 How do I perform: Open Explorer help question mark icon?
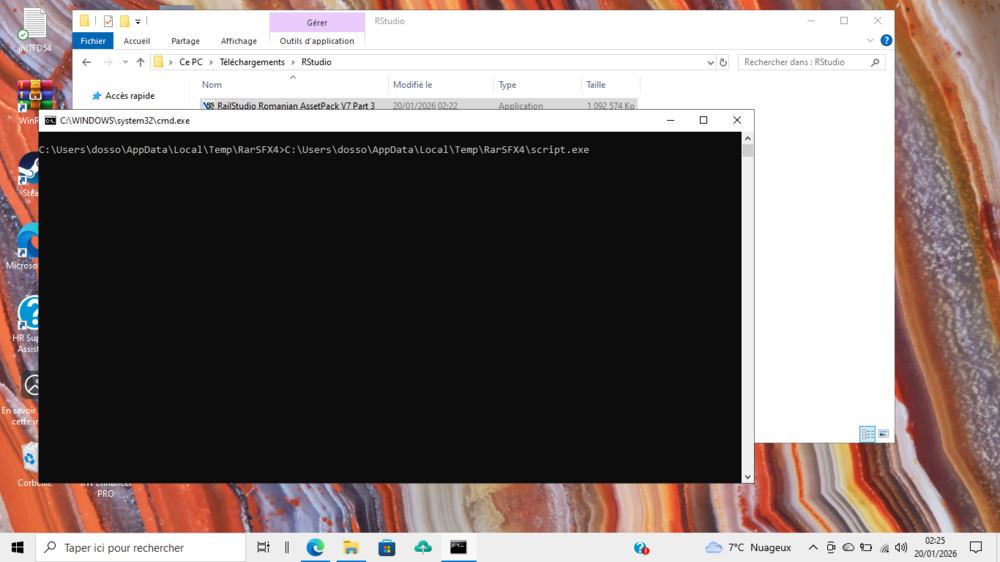coord(886,40)
